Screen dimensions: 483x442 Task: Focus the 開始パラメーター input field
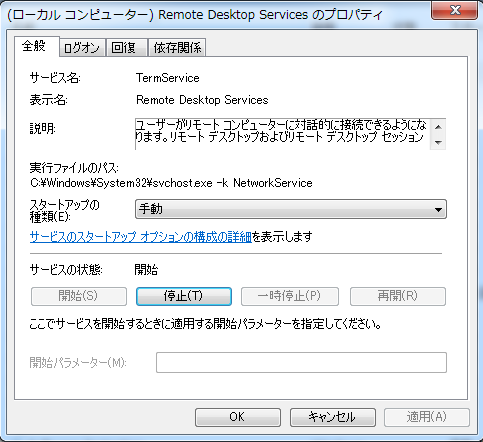[x=301, y=362]
